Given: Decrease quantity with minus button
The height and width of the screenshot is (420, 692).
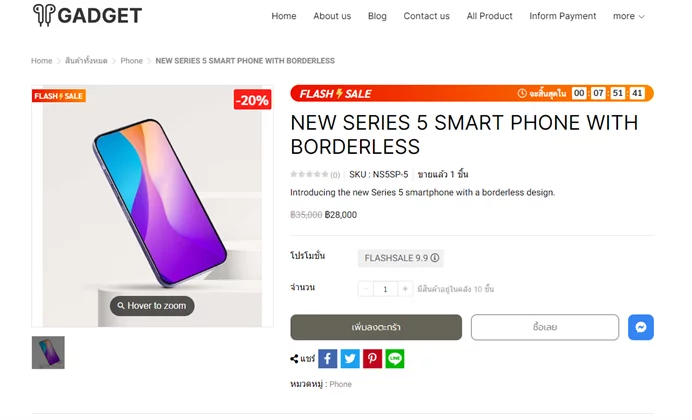Looking at the screenshot, I should [x=365, y=289].
